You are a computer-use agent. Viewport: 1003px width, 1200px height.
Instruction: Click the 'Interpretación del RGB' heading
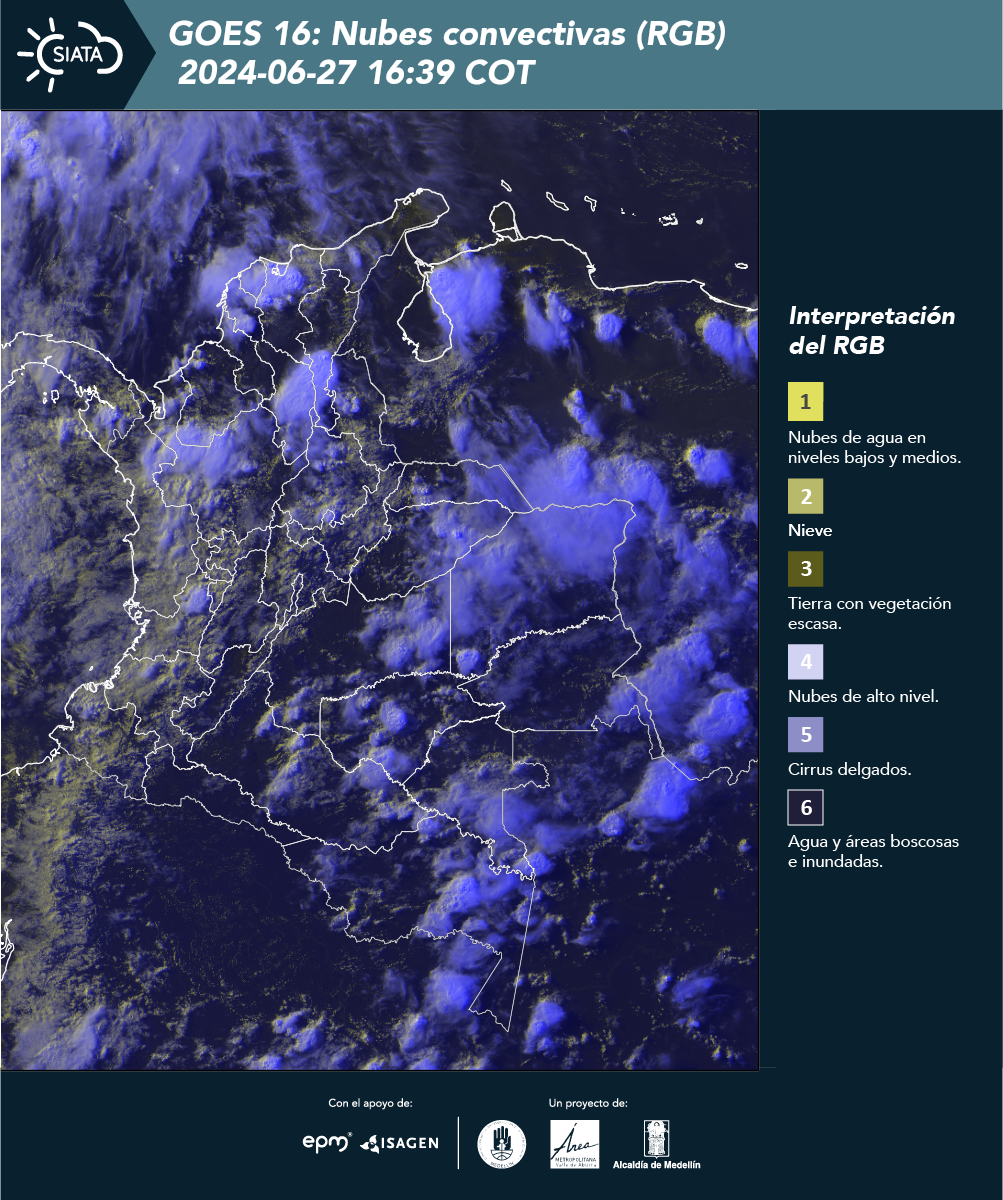(872, 331)
